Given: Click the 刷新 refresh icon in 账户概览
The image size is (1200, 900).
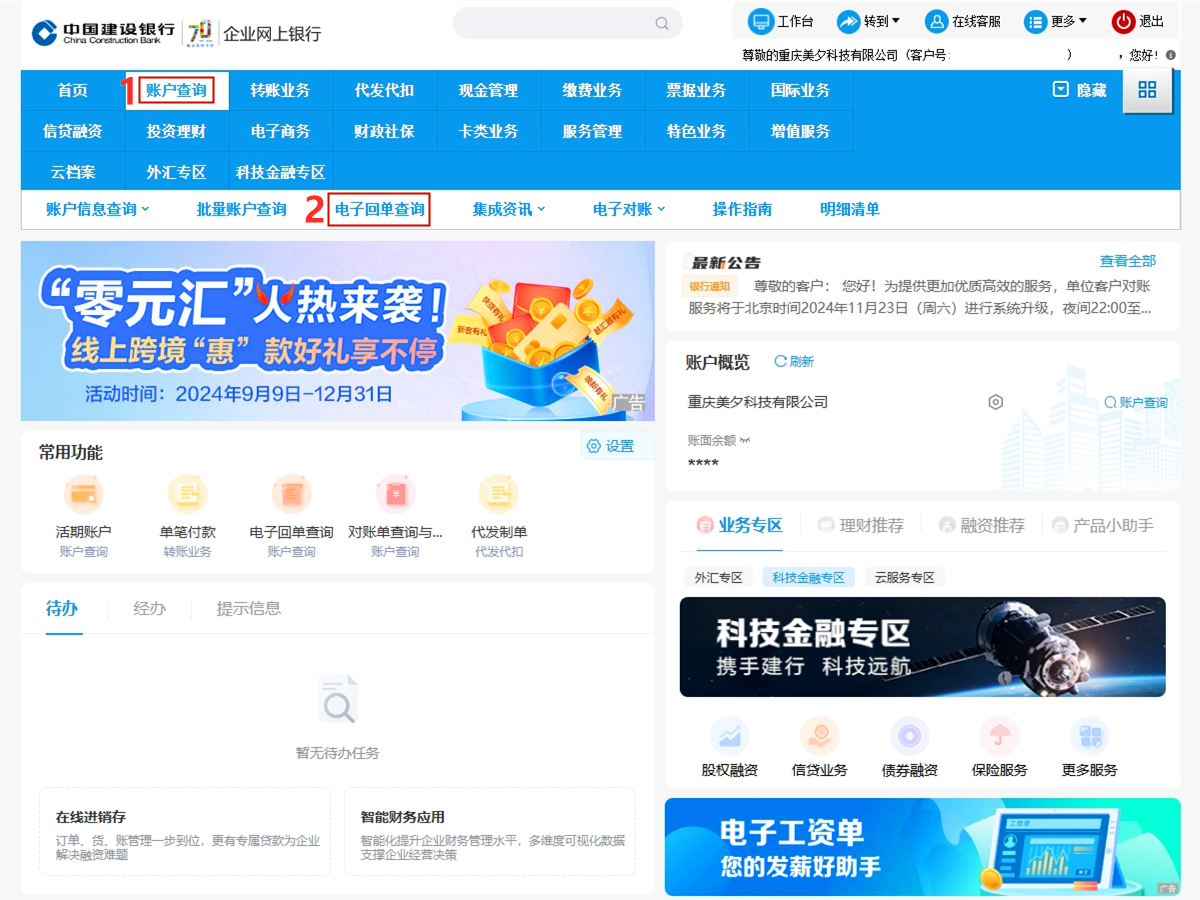Looking at the screenshot, I should [x=781, y=361].
